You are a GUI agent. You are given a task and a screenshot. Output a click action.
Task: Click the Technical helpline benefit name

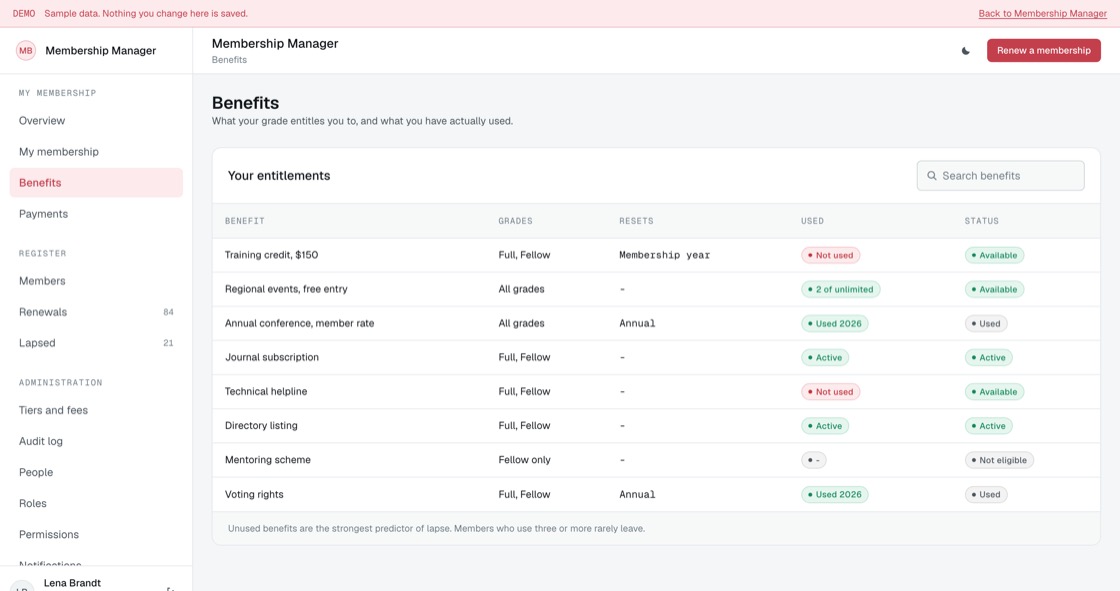point(266,392)
